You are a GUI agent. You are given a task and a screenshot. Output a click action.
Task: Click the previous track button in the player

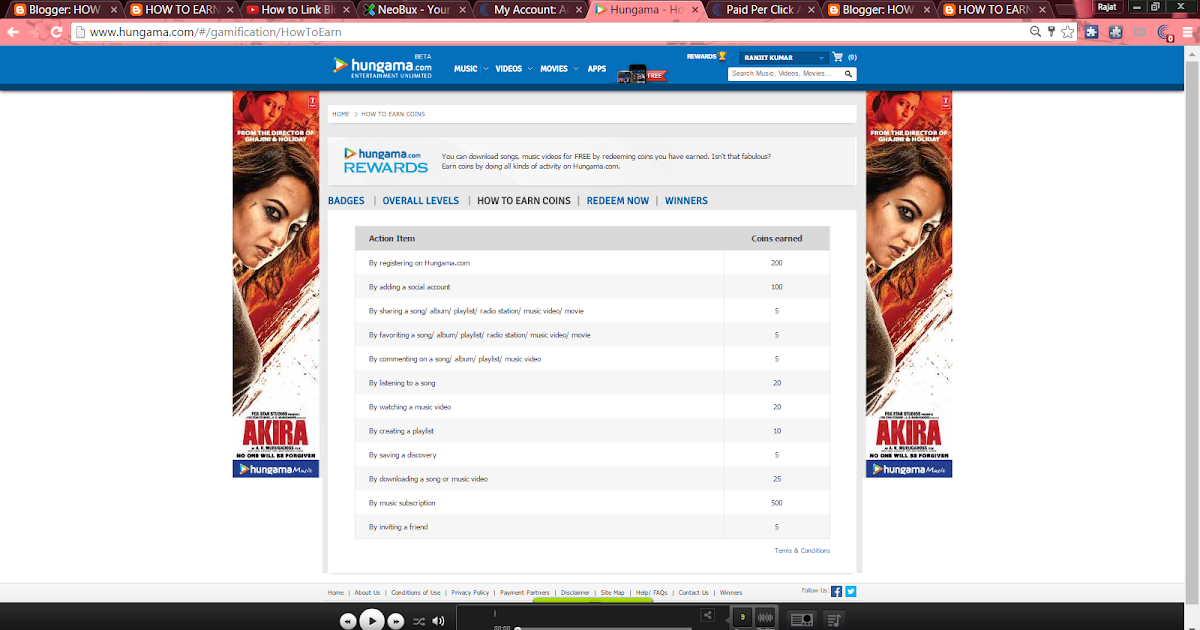pyautogui.click(x=348, y=621)
